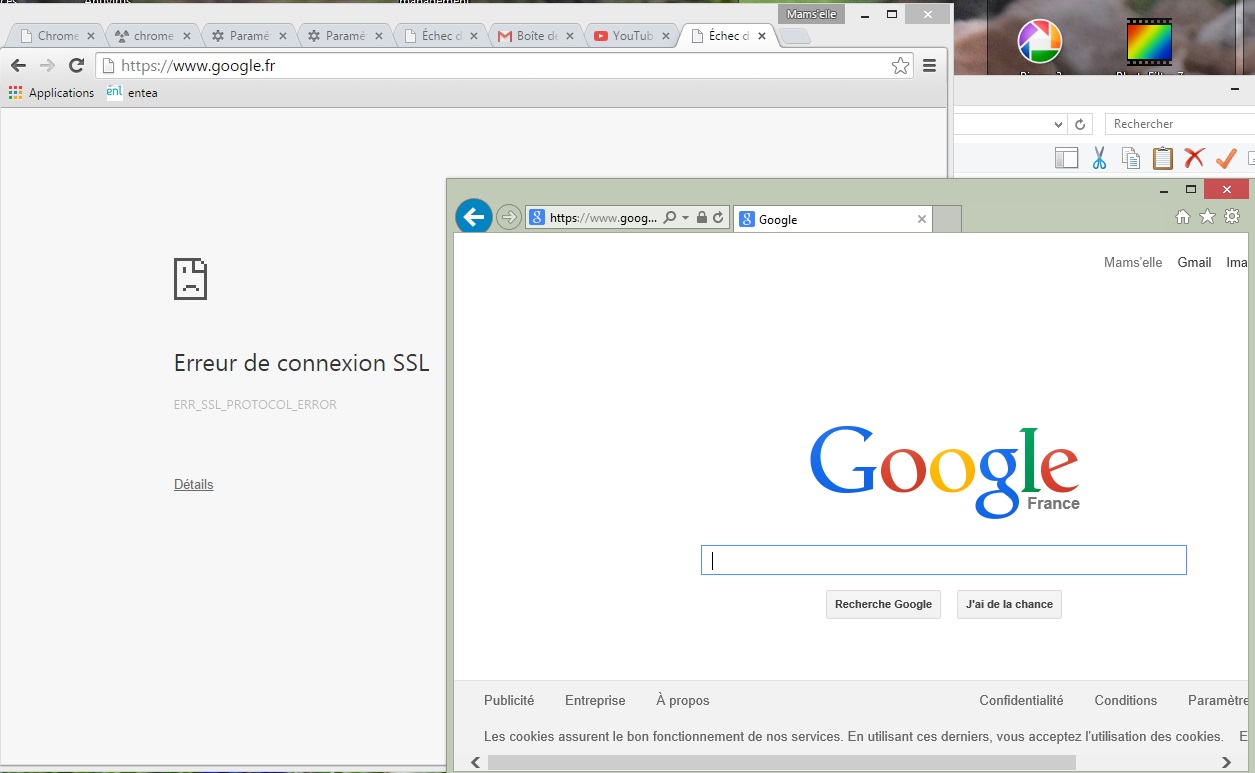Click Chrome's forward navigation arrow
The width and height of the screenshot is (1255, 773).
[x=47, y=66]
